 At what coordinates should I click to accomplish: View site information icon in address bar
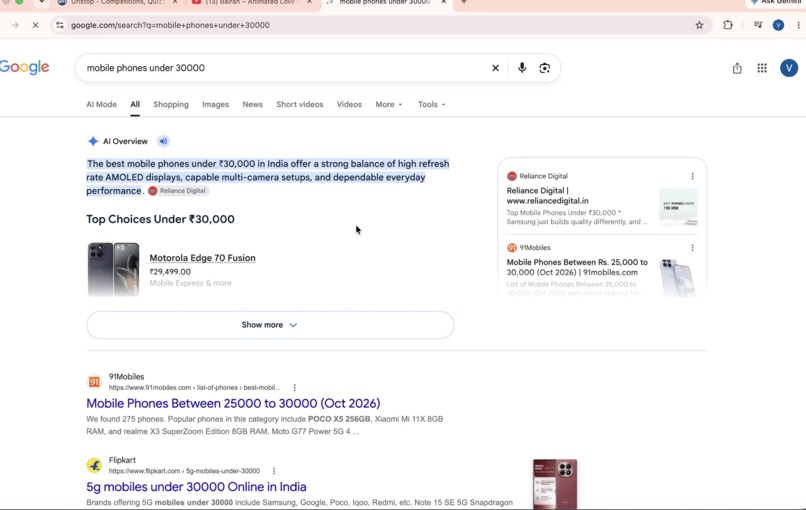tap(60, 25)
